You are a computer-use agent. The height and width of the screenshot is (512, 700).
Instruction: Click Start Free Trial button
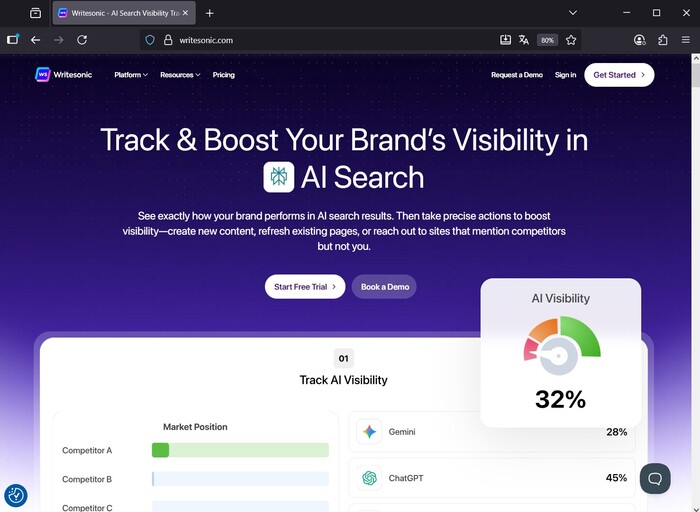click(305, 287)
